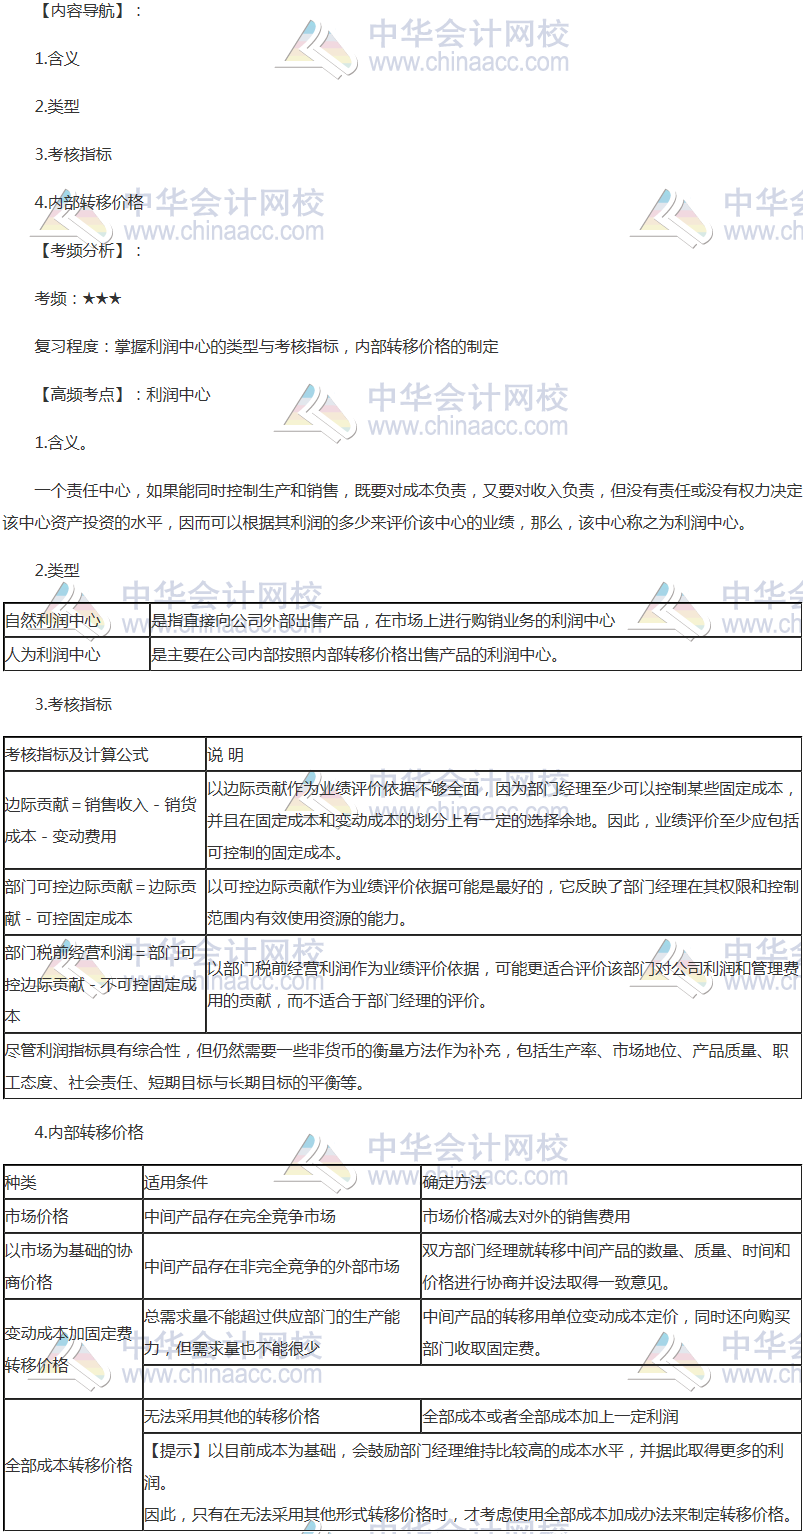
Task: Click the 【高频考点】:利润中心 heading
Action: click(x=122, y=394)
